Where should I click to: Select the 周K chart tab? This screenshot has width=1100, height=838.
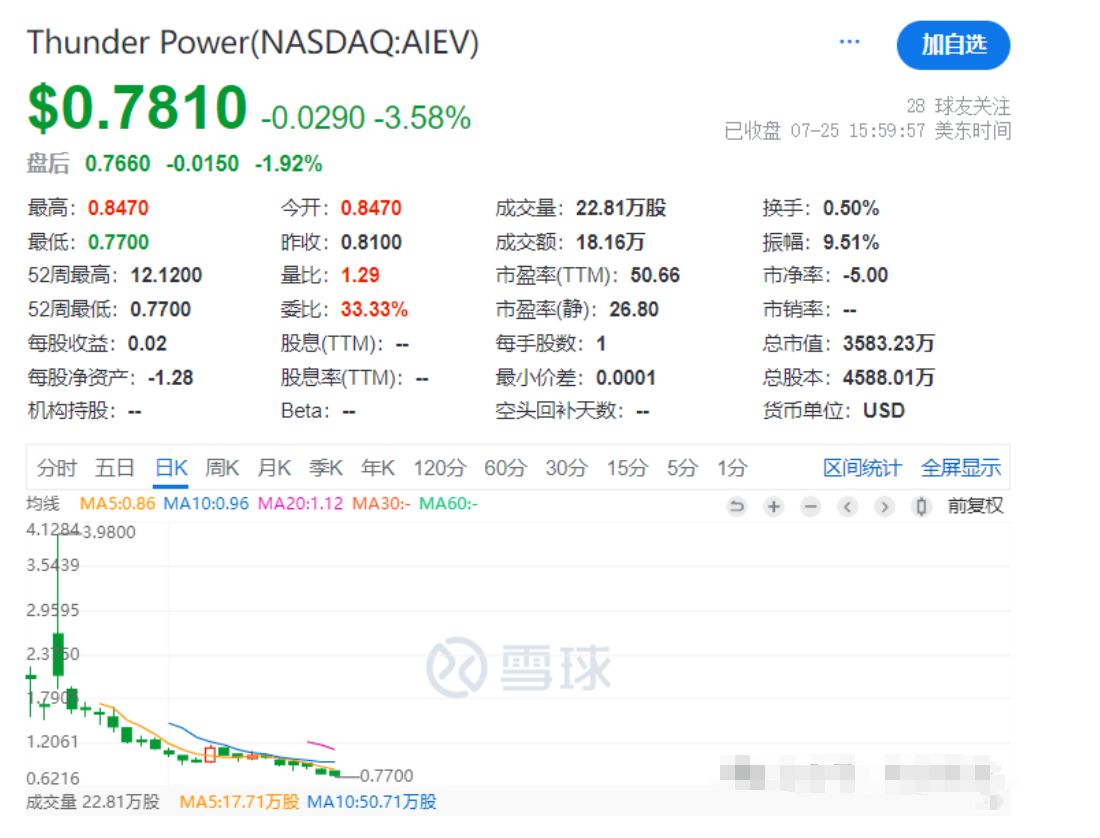tap(222, 468)
